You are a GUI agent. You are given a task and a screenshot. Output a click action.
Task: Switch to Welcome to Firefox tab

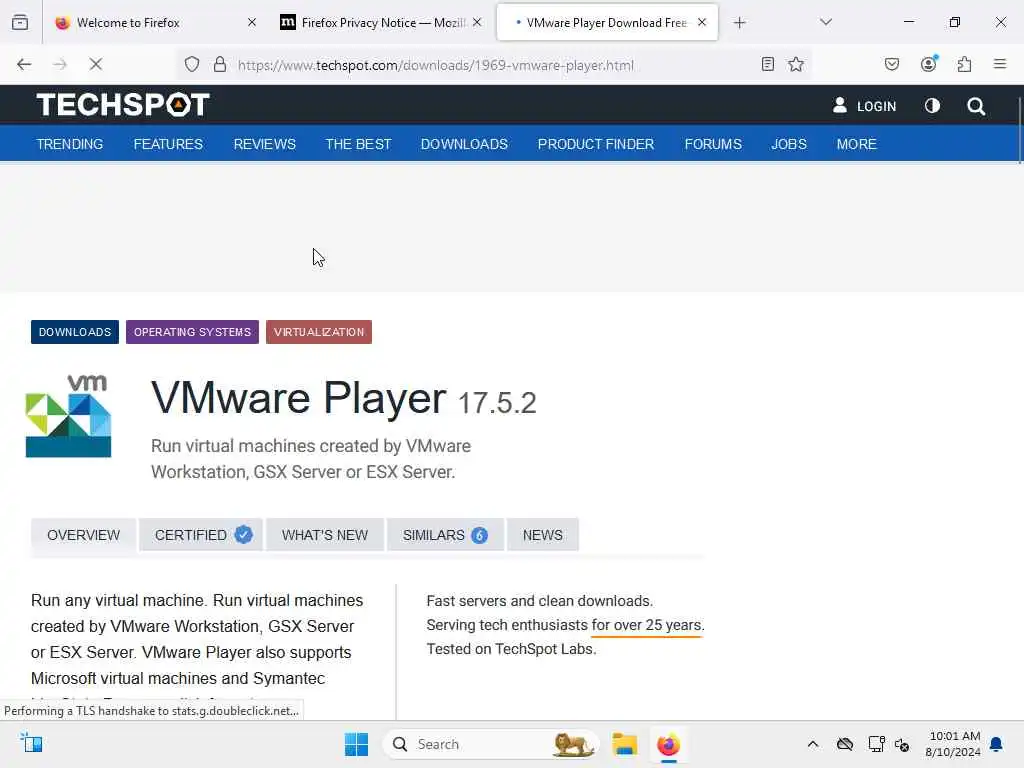[x=155, y=22]
